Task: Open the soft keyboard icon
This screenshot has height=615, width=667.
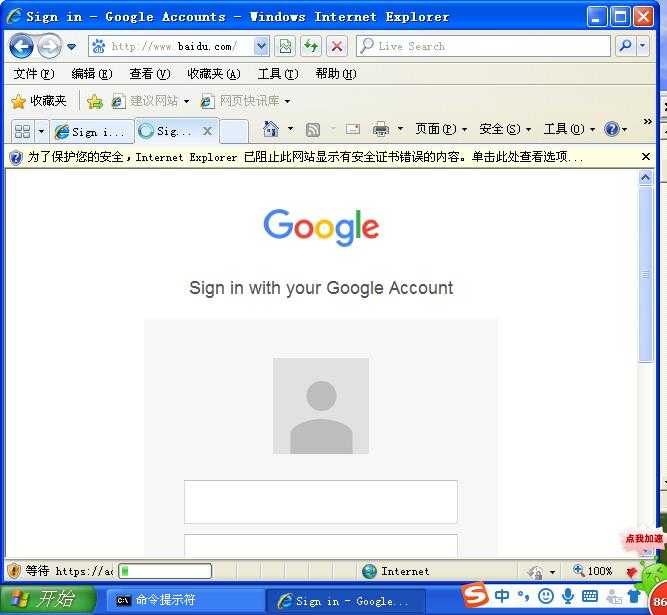Action: point(590,596)
